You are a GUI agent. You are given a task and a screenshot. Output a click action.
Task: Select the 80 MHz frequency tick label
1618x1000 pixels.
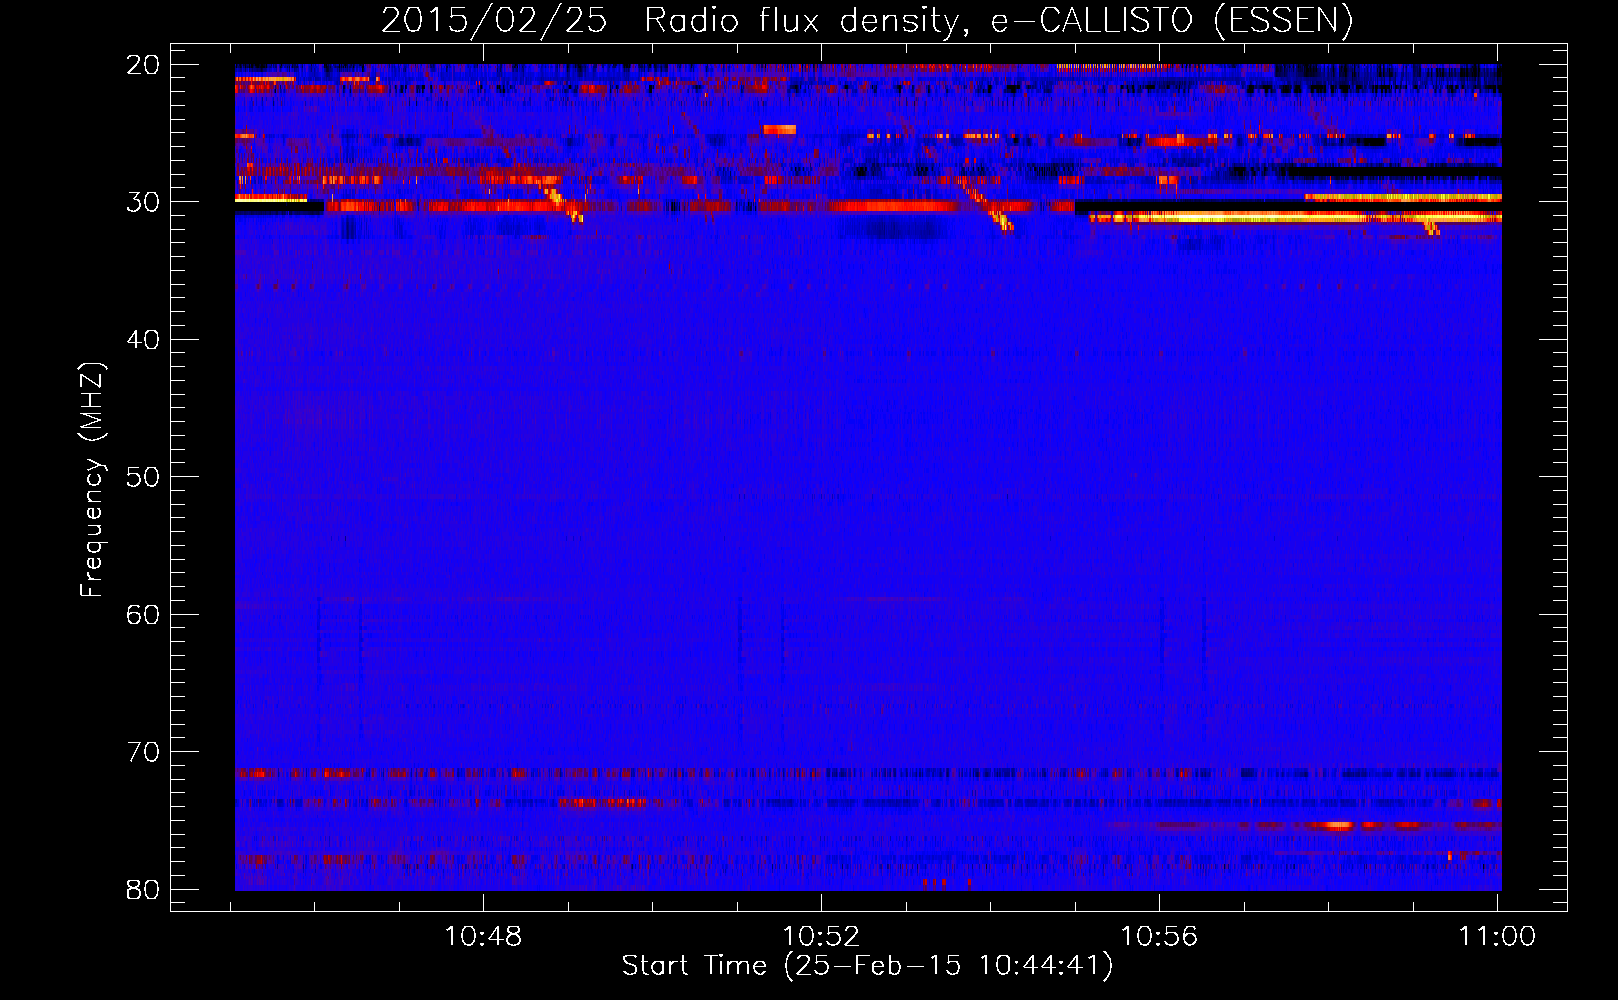coord(143,889)
